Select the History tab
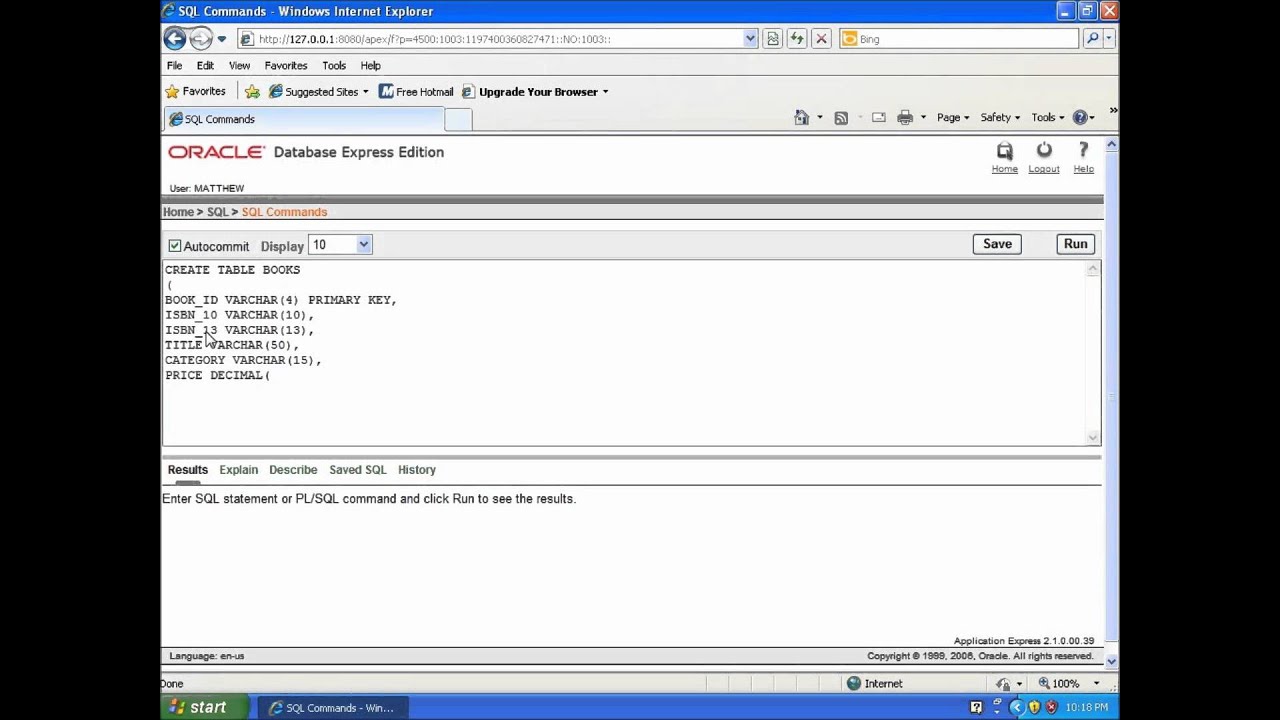 tap(417, 470)
